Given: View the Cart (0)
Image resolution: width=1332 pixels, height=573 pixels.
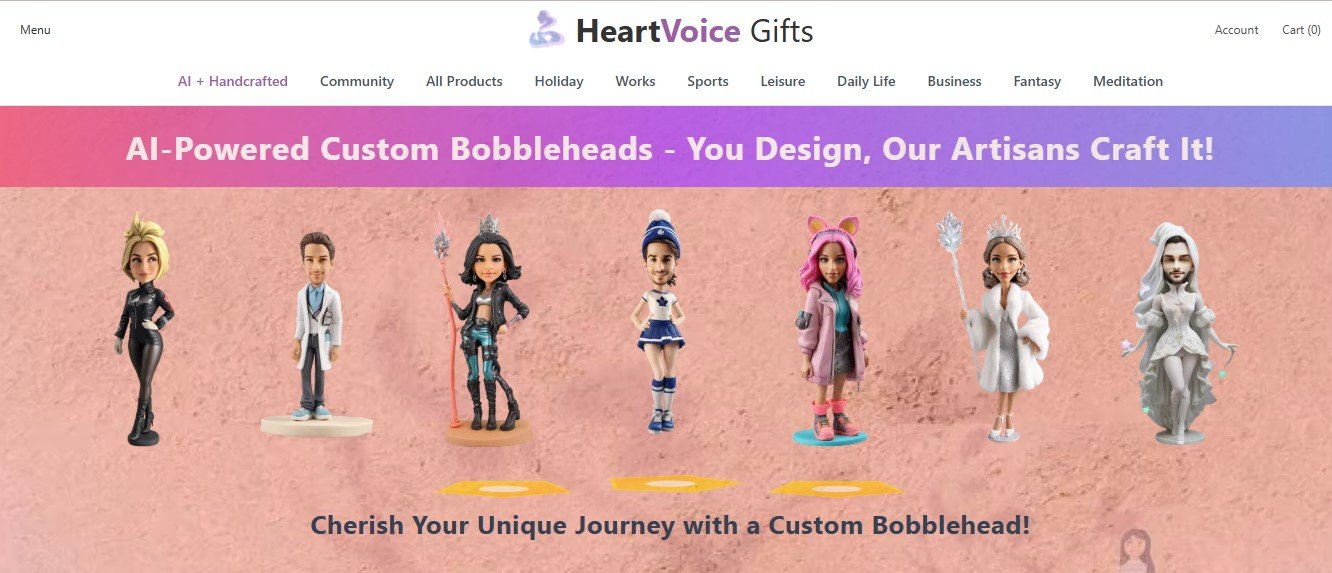Looking at the screenshot, I should [1301, 30].
